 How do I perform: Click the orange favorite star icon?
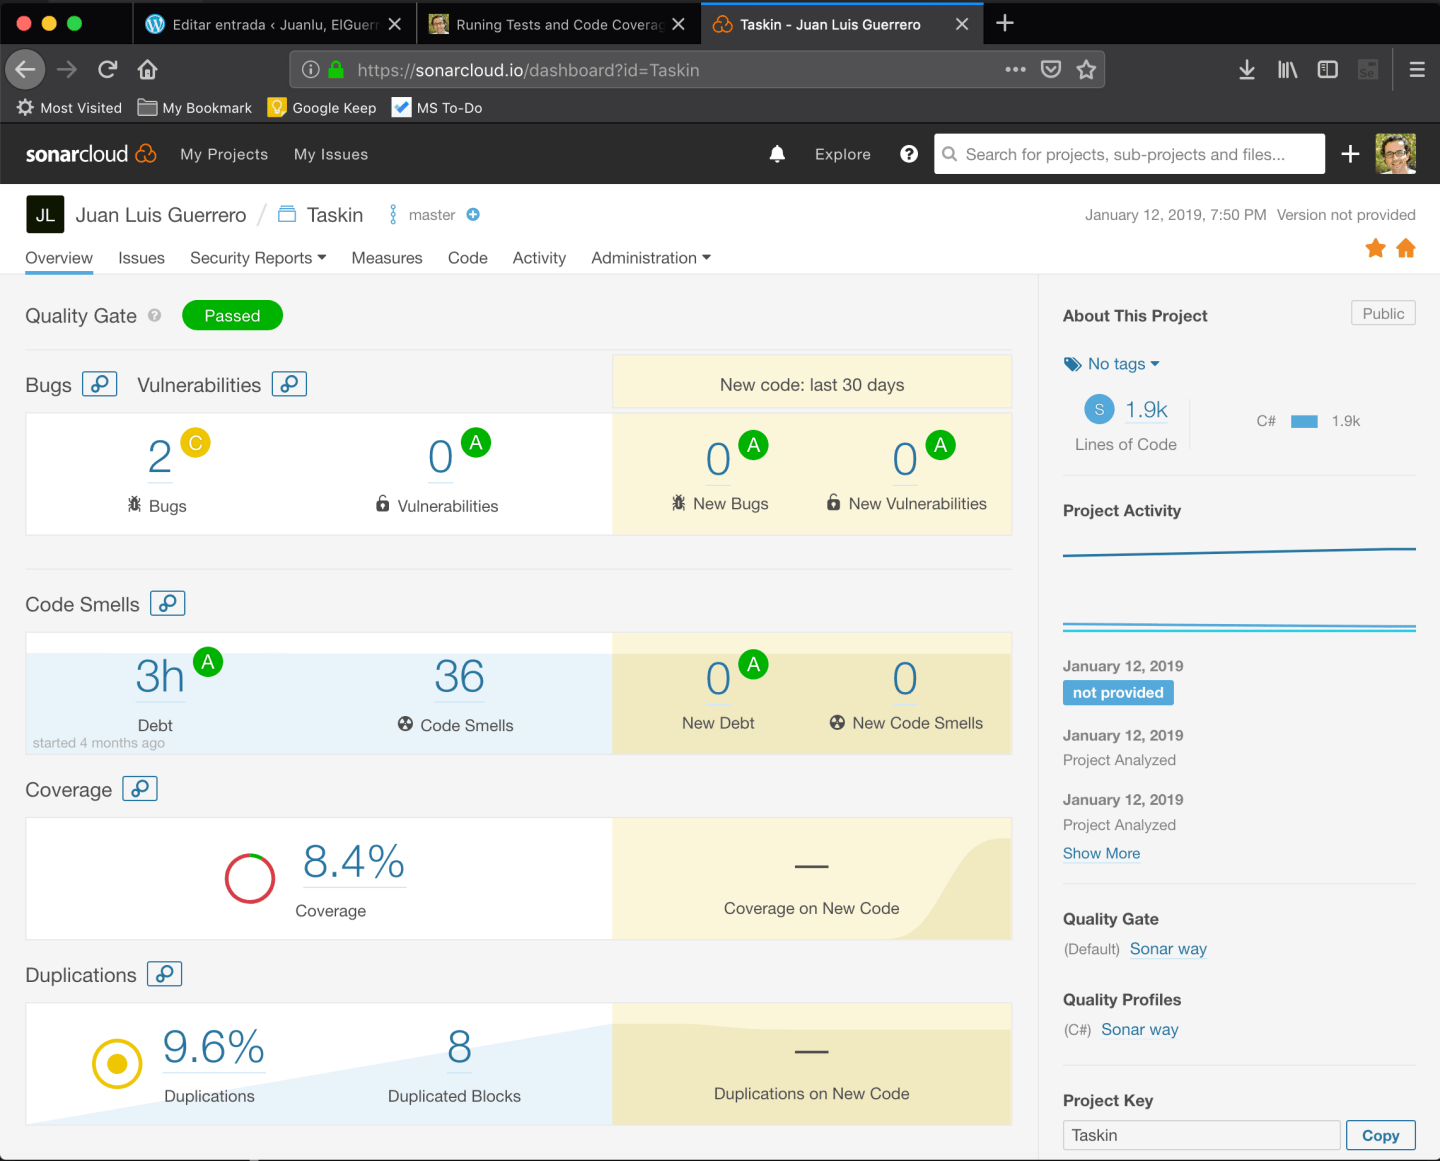tap(1376, 248)
